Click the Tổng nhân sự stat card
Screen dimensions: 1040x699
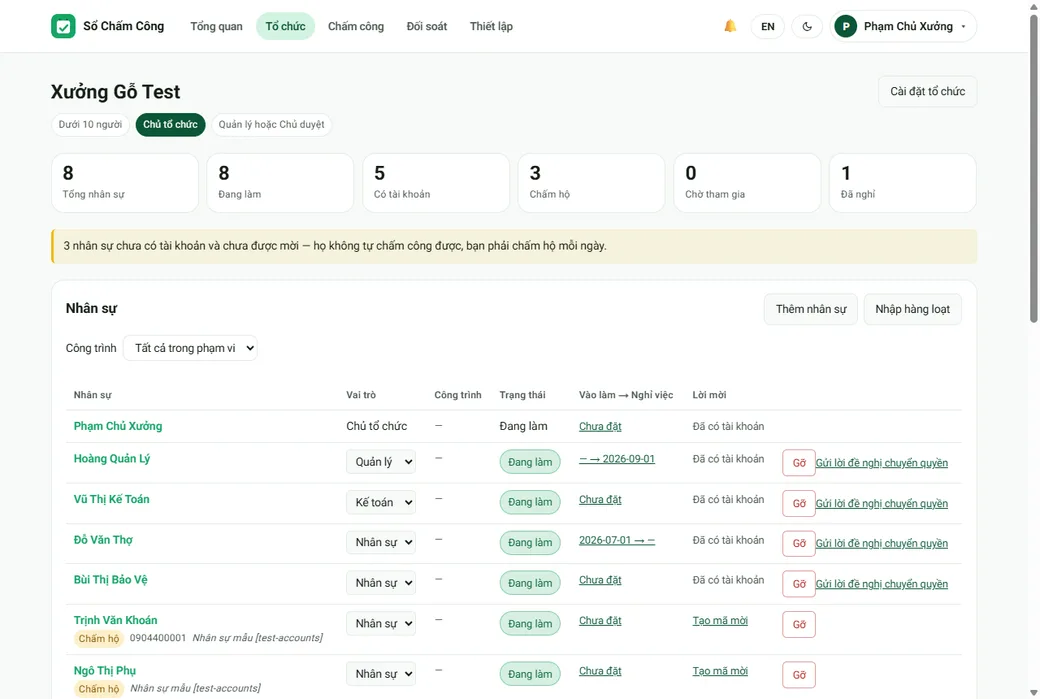click(125, 183)
